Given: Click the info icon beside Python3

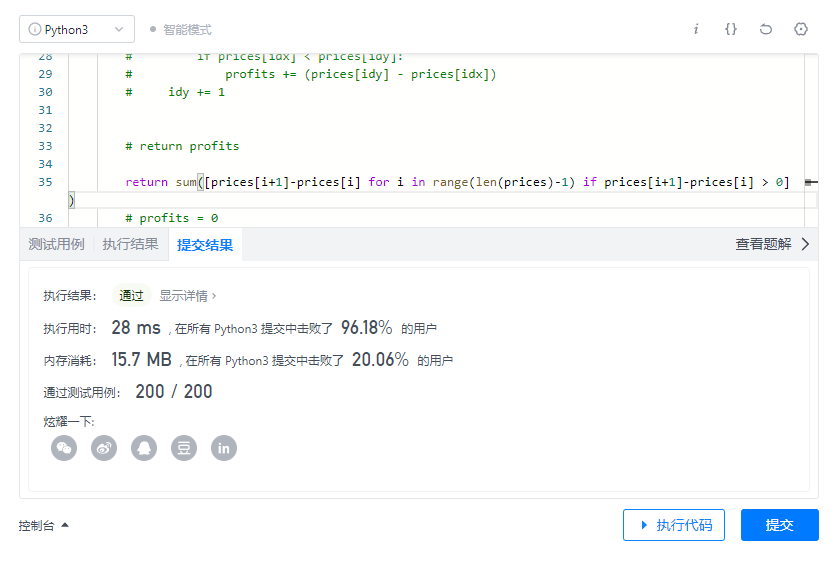Looking at the screenshot, I should click(x=35, y=29).
